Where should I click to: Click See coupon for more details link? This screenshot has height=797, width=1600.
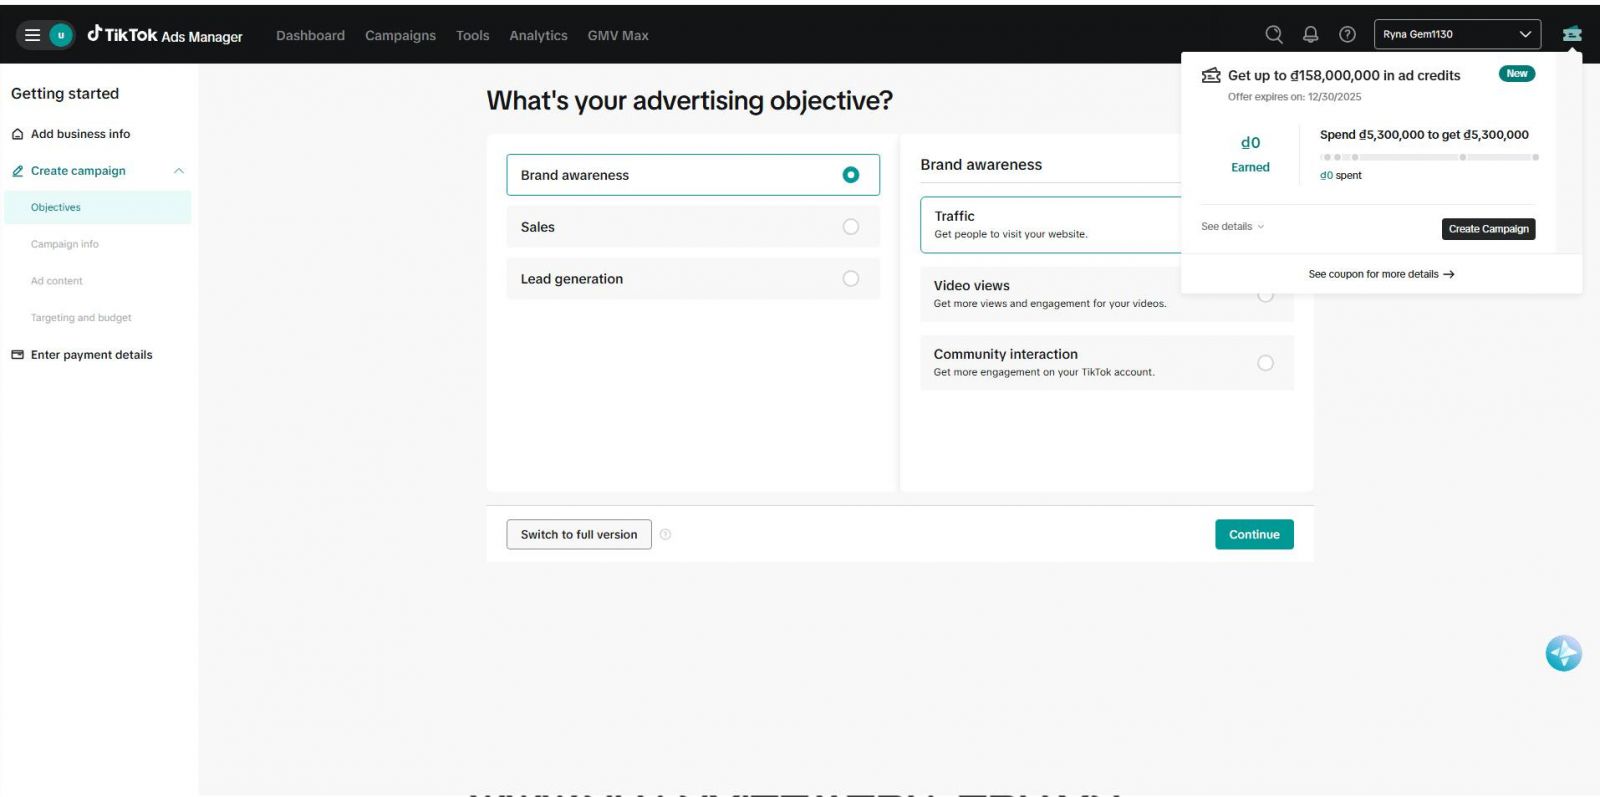[x=1381, y=274]
